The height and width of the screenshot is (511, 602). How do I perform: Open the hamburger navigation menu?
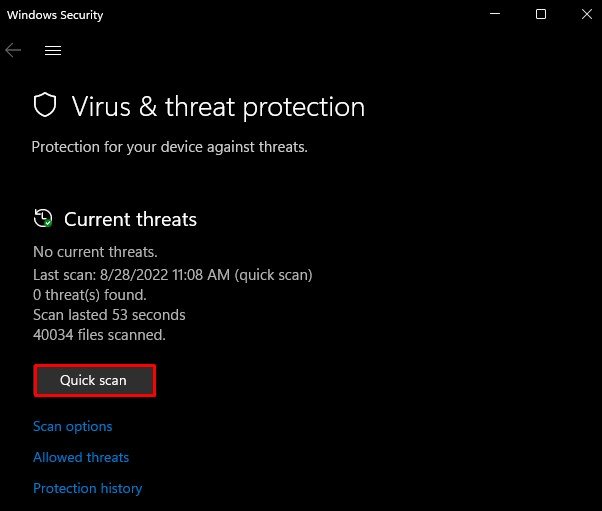click(x=53, y=50)
